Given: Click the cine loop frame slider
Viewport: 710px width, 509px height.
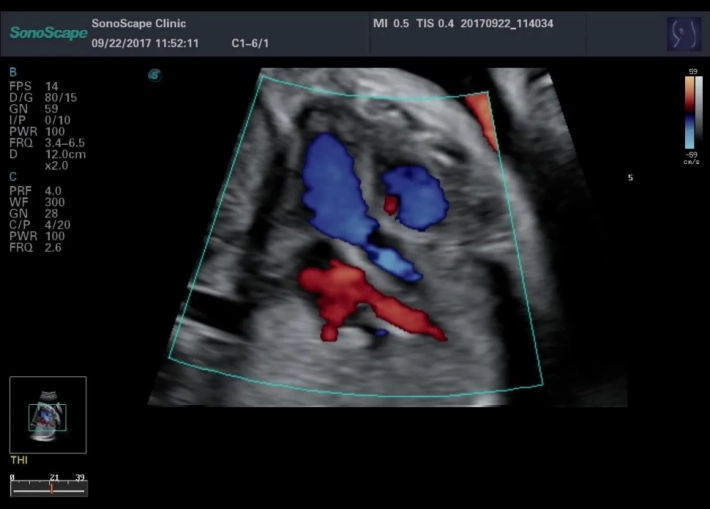Looking at the screenshot, I should [49, 489].
